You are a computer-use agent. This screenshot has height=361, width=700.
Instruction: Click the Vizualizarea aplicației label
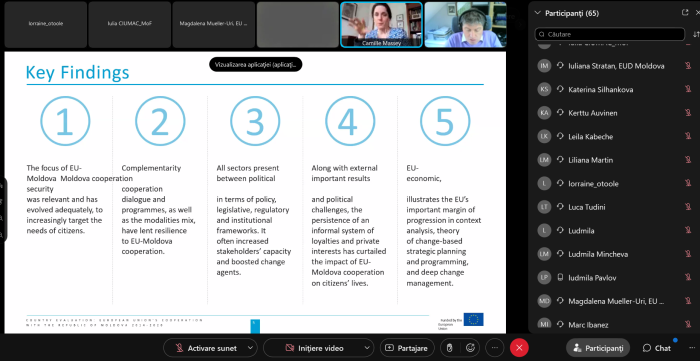[256, 64]
